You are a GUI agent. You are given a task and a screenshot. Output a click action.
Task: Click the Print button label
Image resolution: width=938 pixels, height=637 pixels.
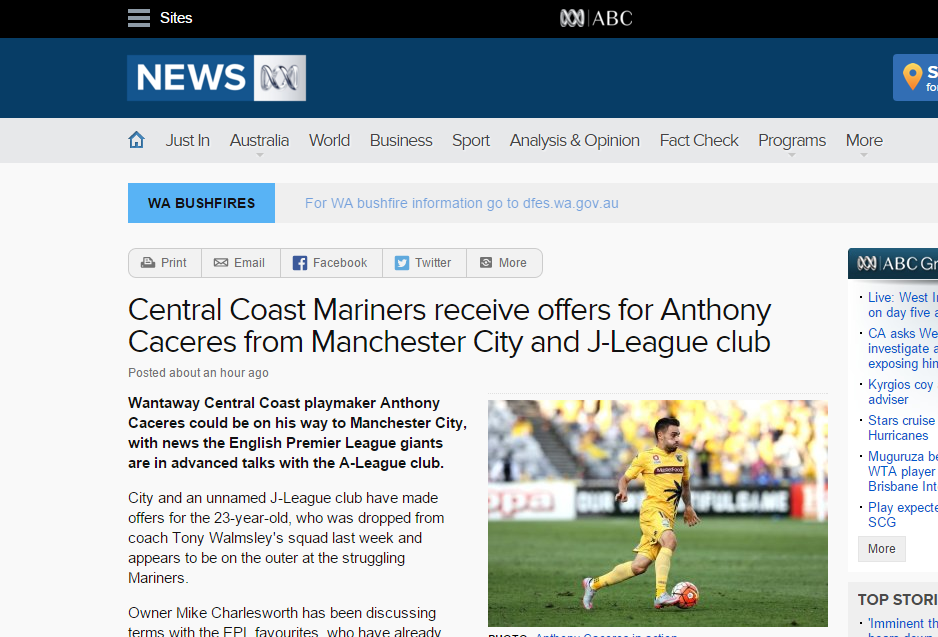click(173, 263)
